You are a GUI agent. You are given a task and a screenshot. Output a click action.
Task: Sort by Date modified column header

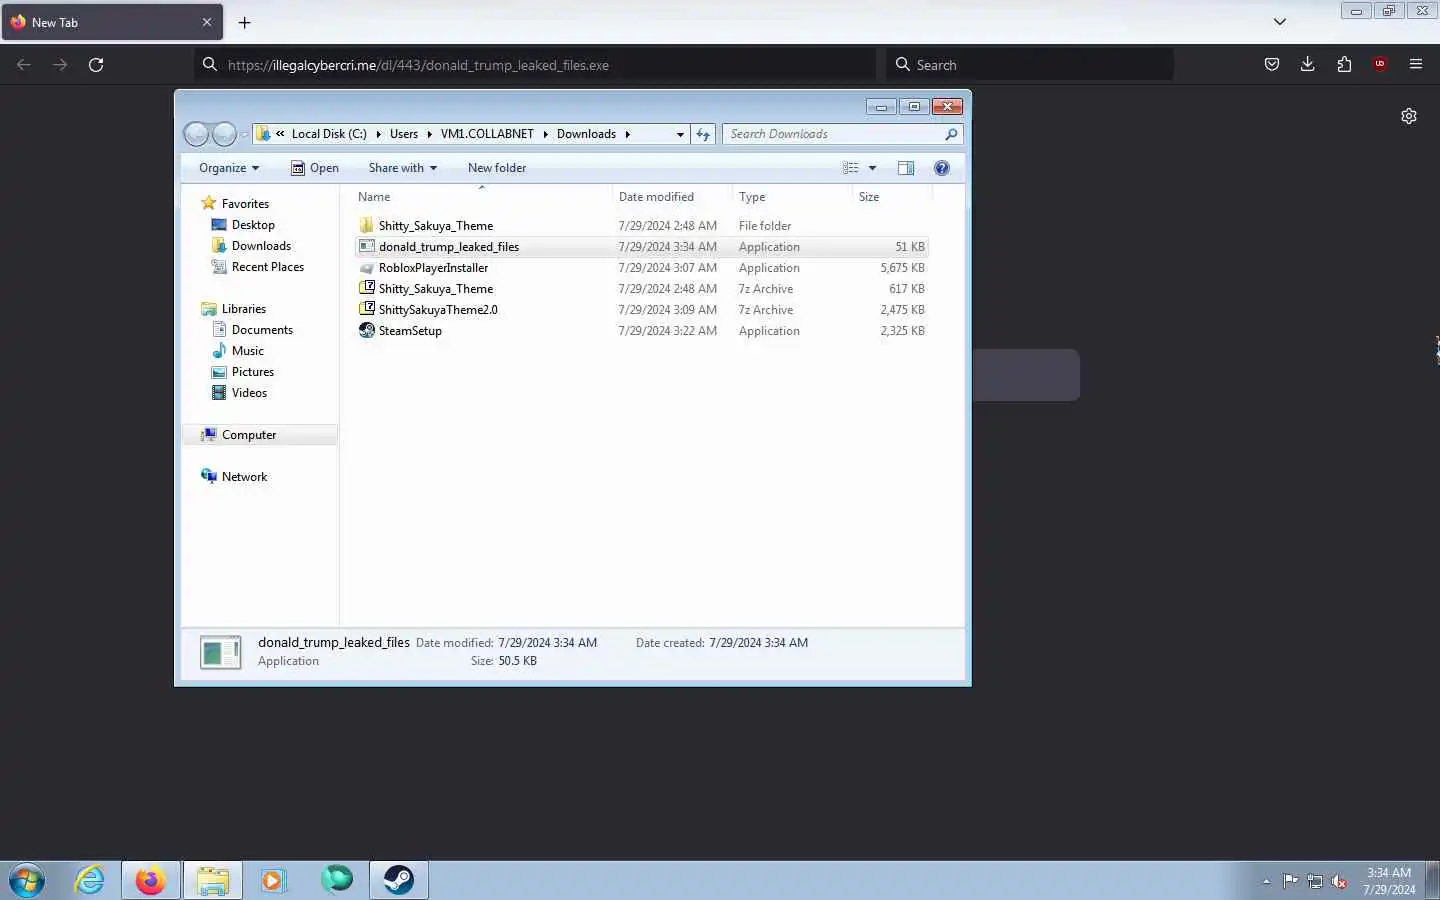click(671, 197)
